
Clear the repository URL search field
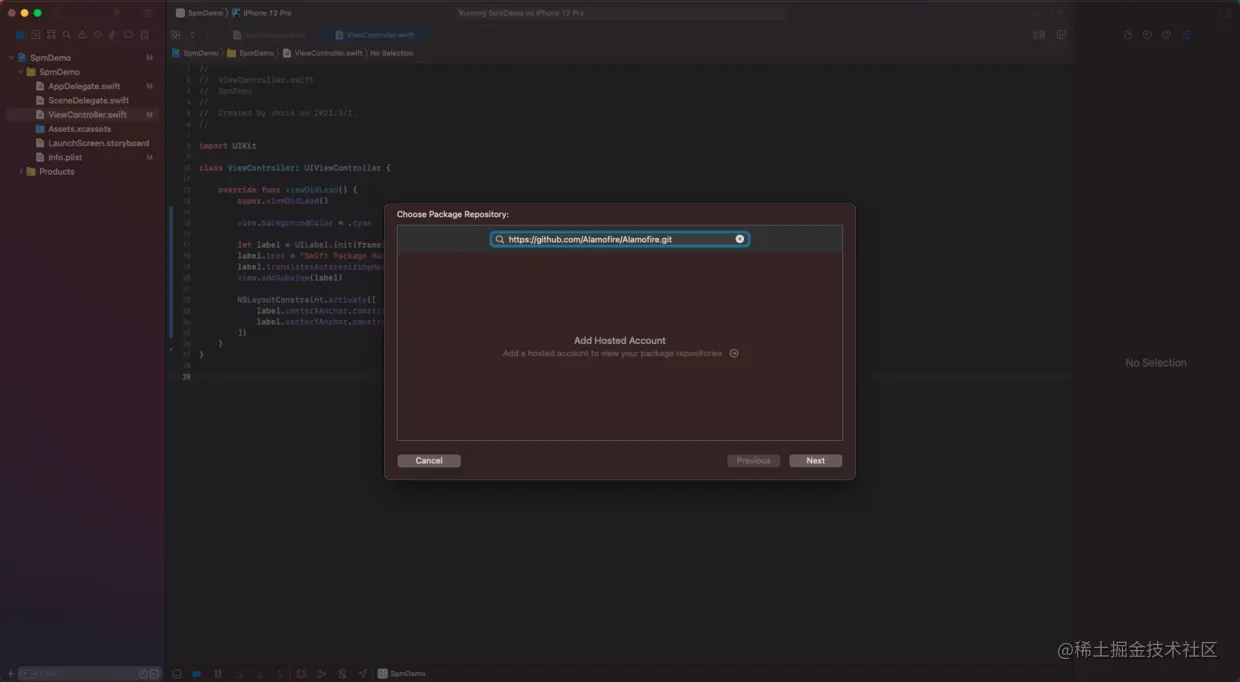(x=740, y=239)
